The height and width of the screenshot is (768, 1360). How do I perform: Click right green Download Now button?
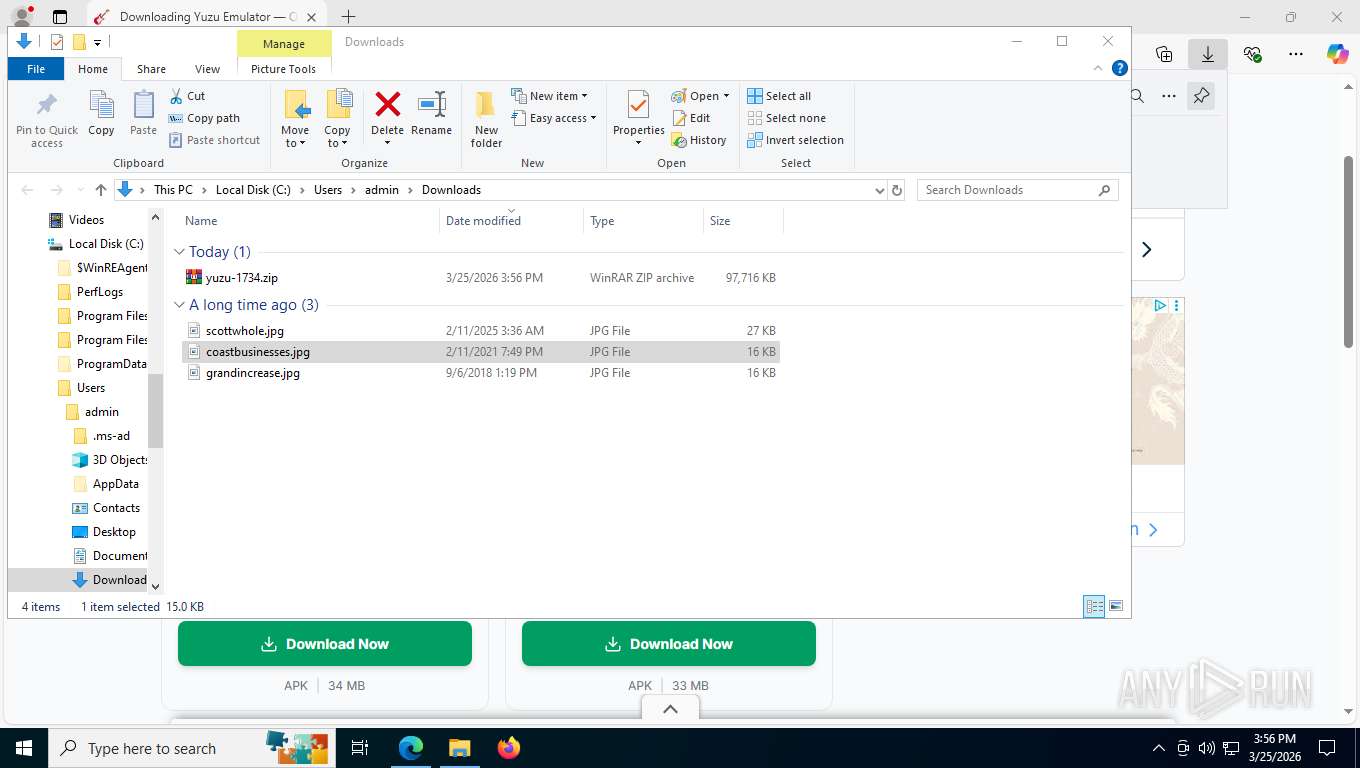669,644
